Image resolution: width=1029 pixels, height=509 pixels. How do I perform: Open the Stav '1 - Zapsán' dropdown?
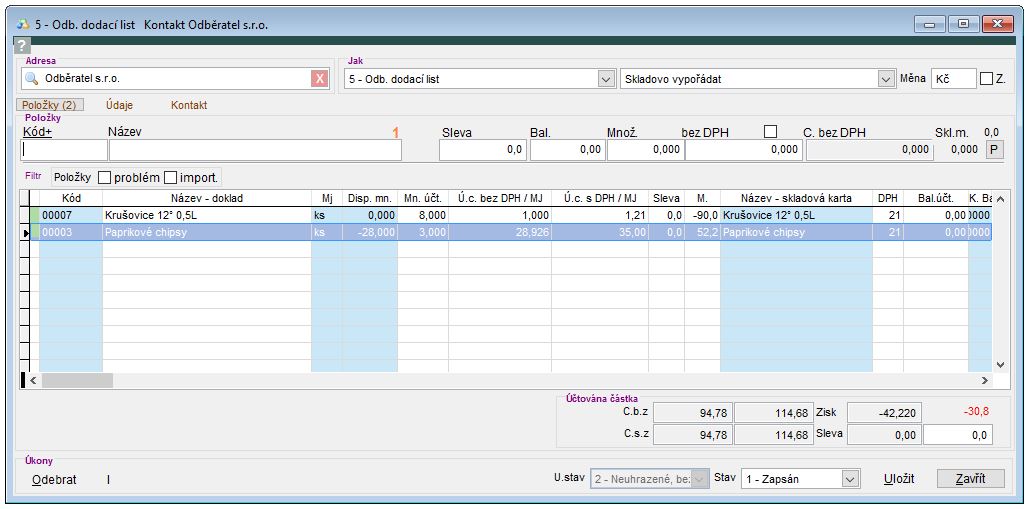(850, 479)
